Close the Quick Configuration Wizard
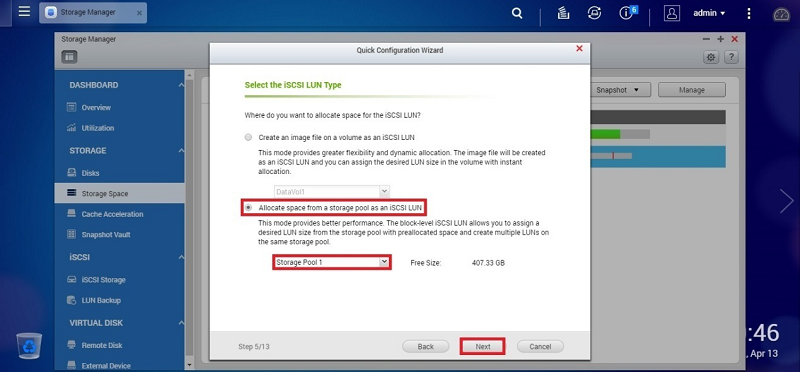Screen dimensions: 800x372 tap(579, 48)
